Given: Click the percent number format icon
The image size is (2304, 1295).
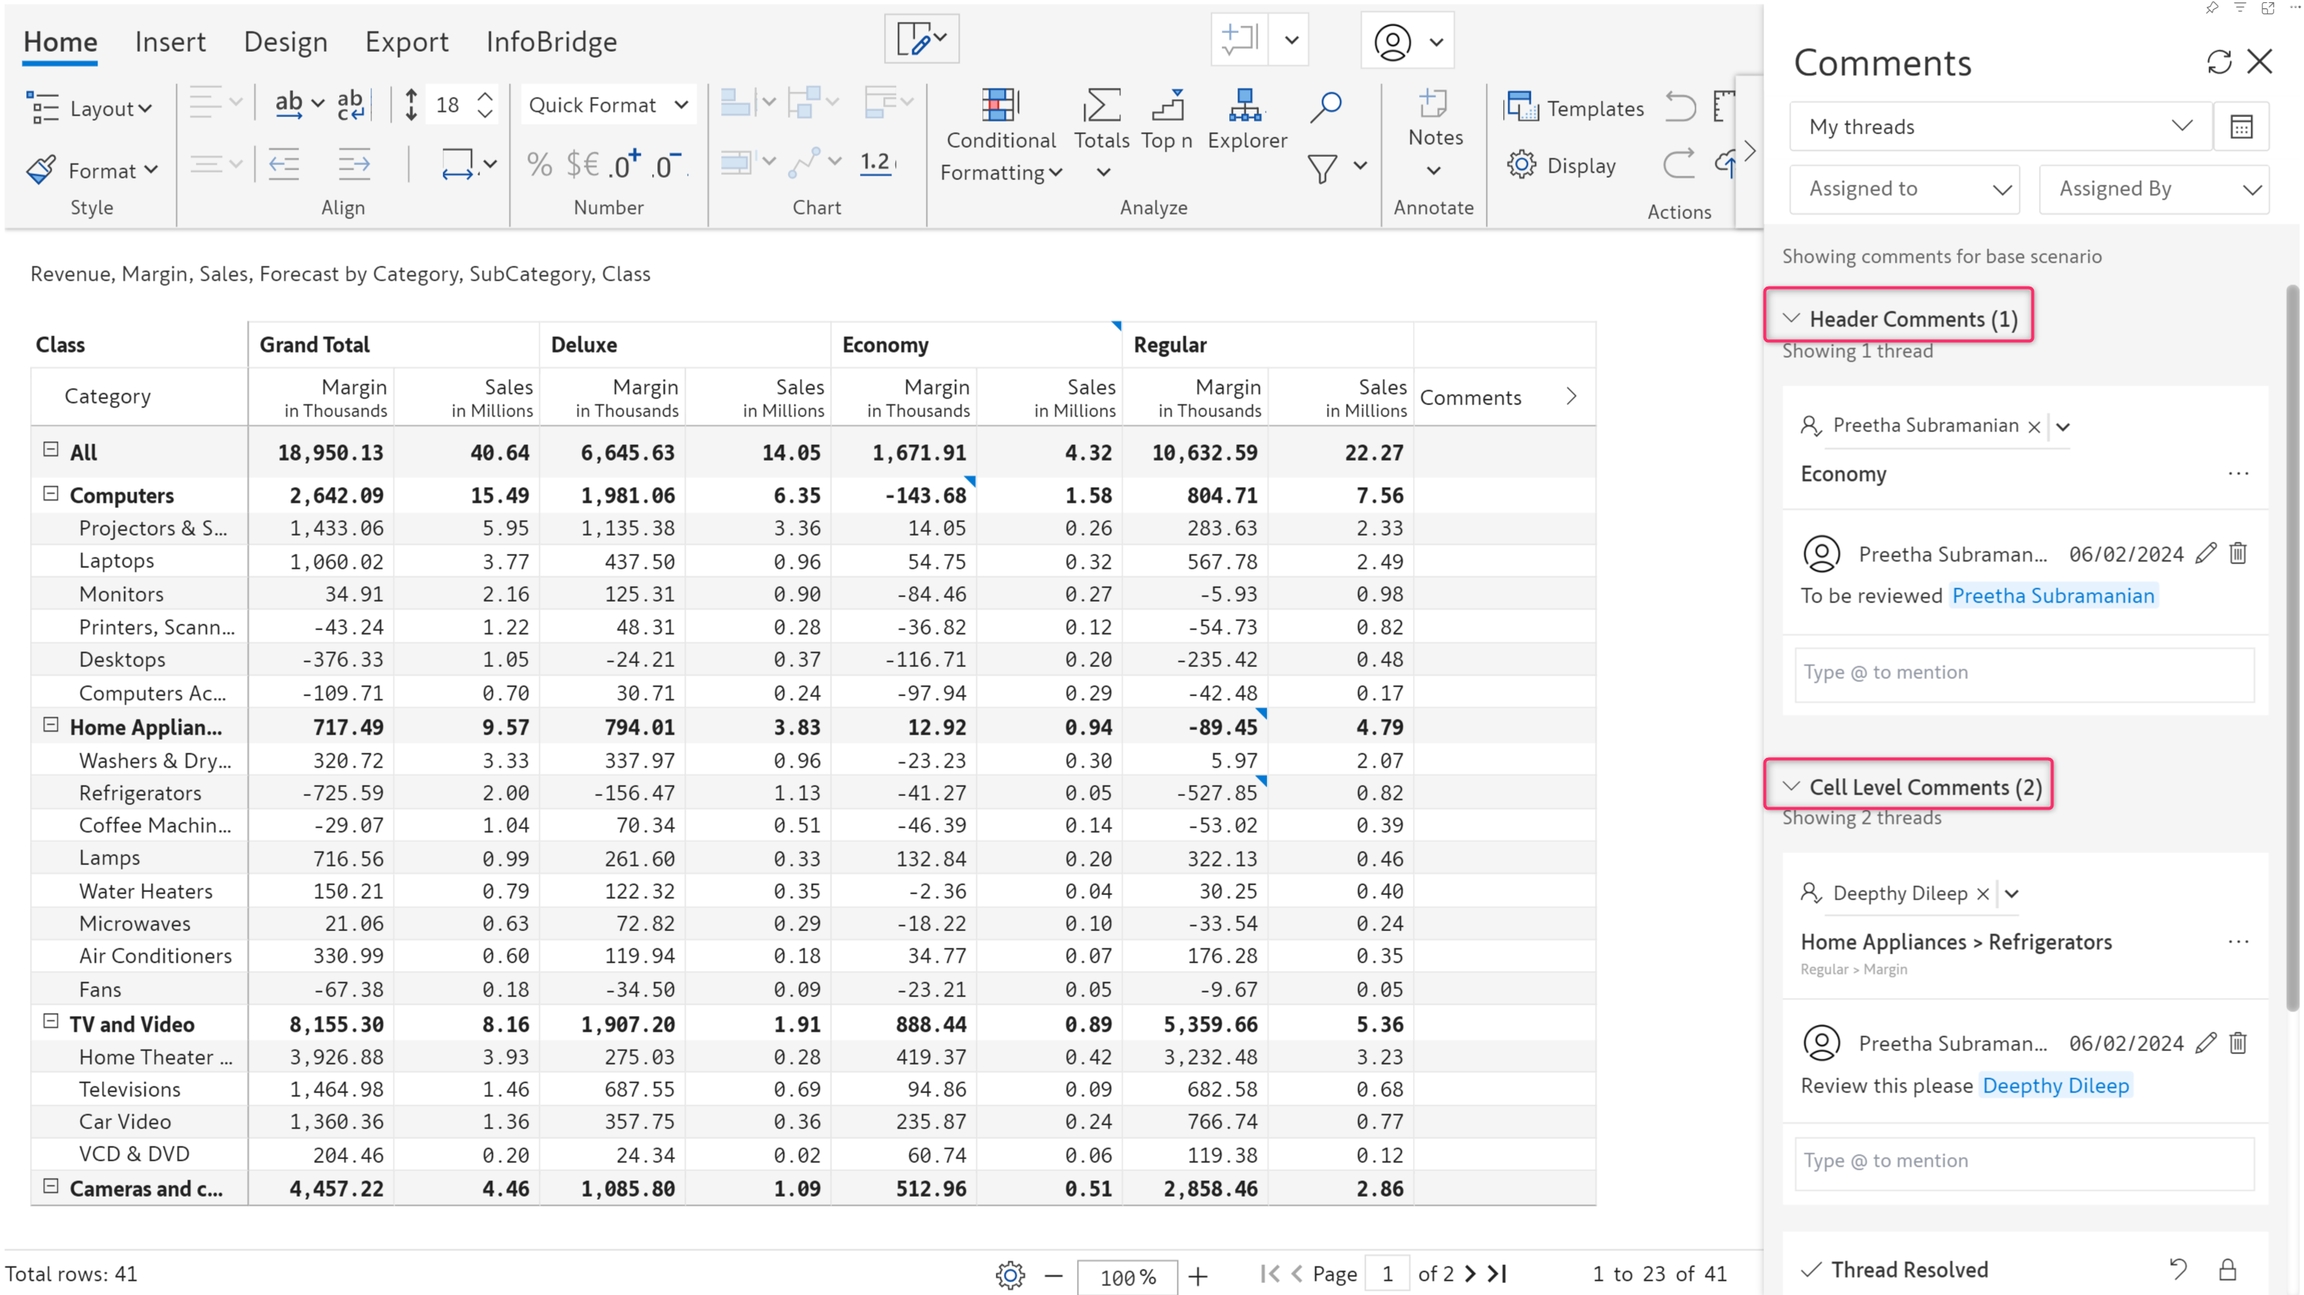Looking at the screenshot, I should [x=539, y=165].
